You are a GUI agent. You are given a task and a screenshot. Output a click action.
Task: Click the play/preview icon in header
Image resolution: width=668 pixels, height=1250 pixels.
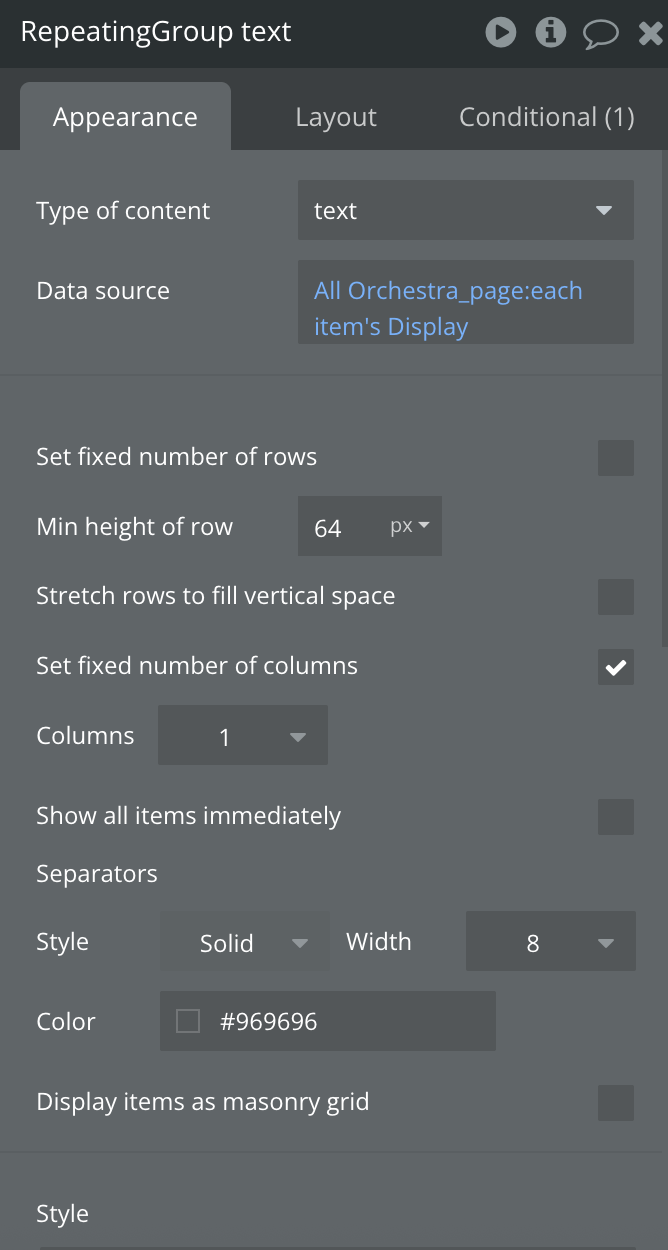(501, 33)
